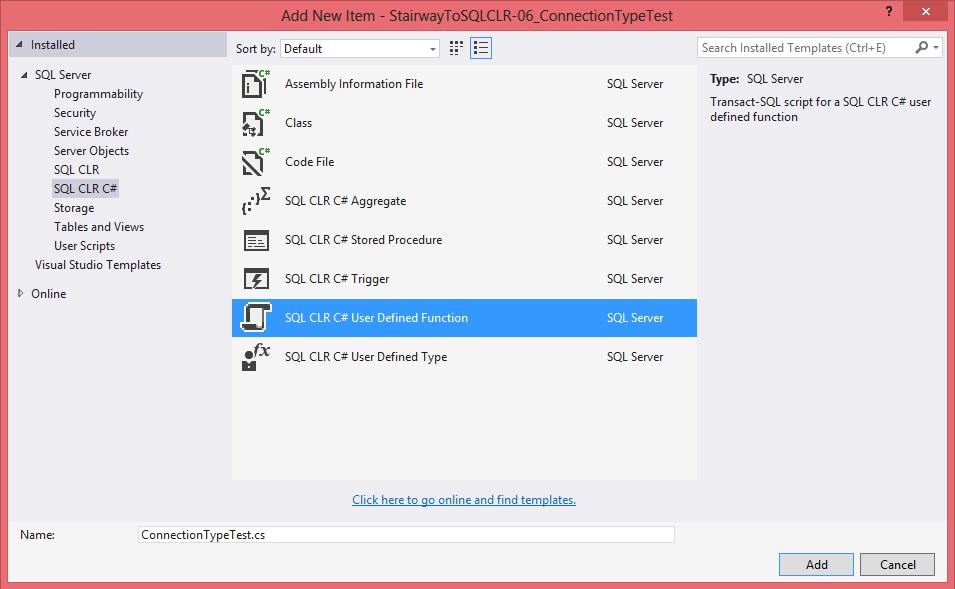
Task: Select Security category
Action: (75, 113)
